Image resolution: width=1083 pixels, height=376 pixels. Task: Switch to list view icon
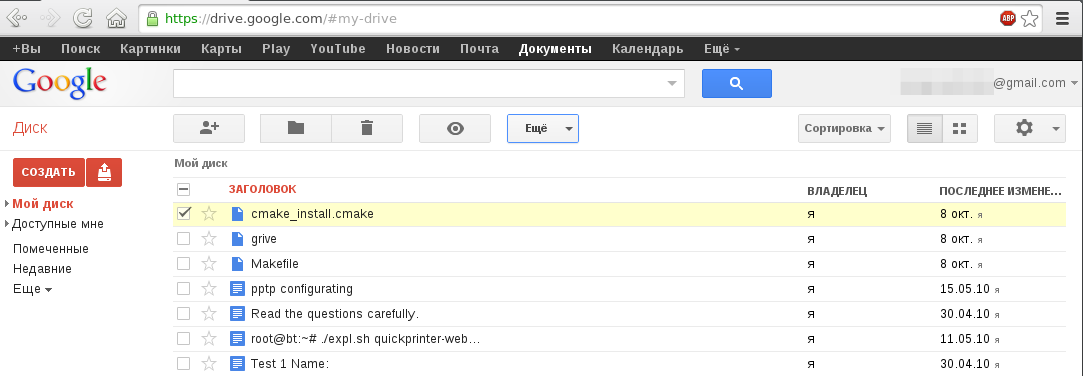tap(924, 129)
